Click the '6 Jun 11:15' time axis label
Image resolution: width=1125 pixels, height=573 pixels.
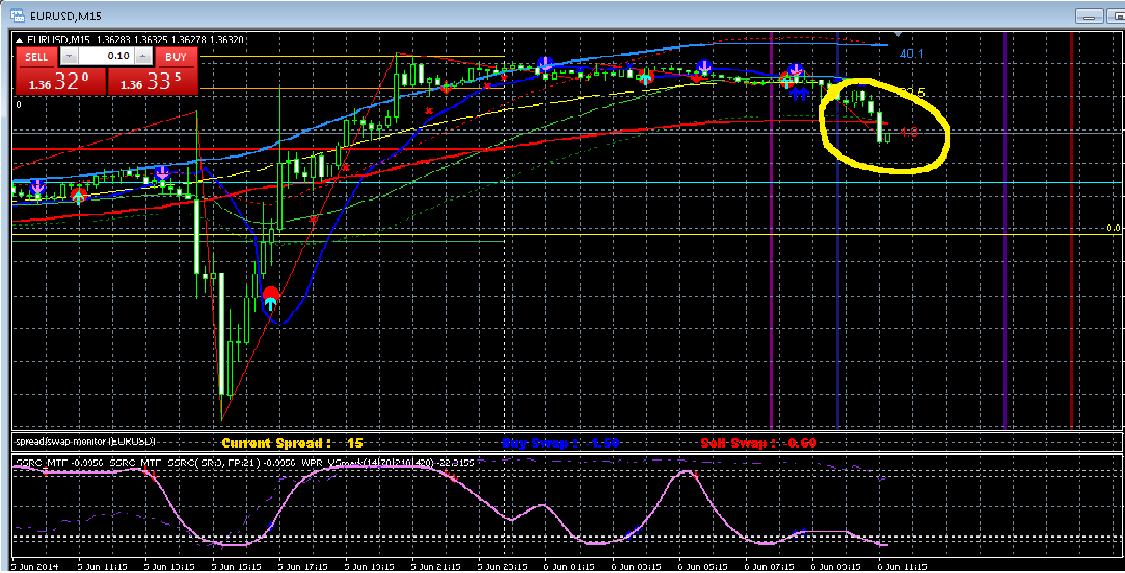(x=903, y=567)
